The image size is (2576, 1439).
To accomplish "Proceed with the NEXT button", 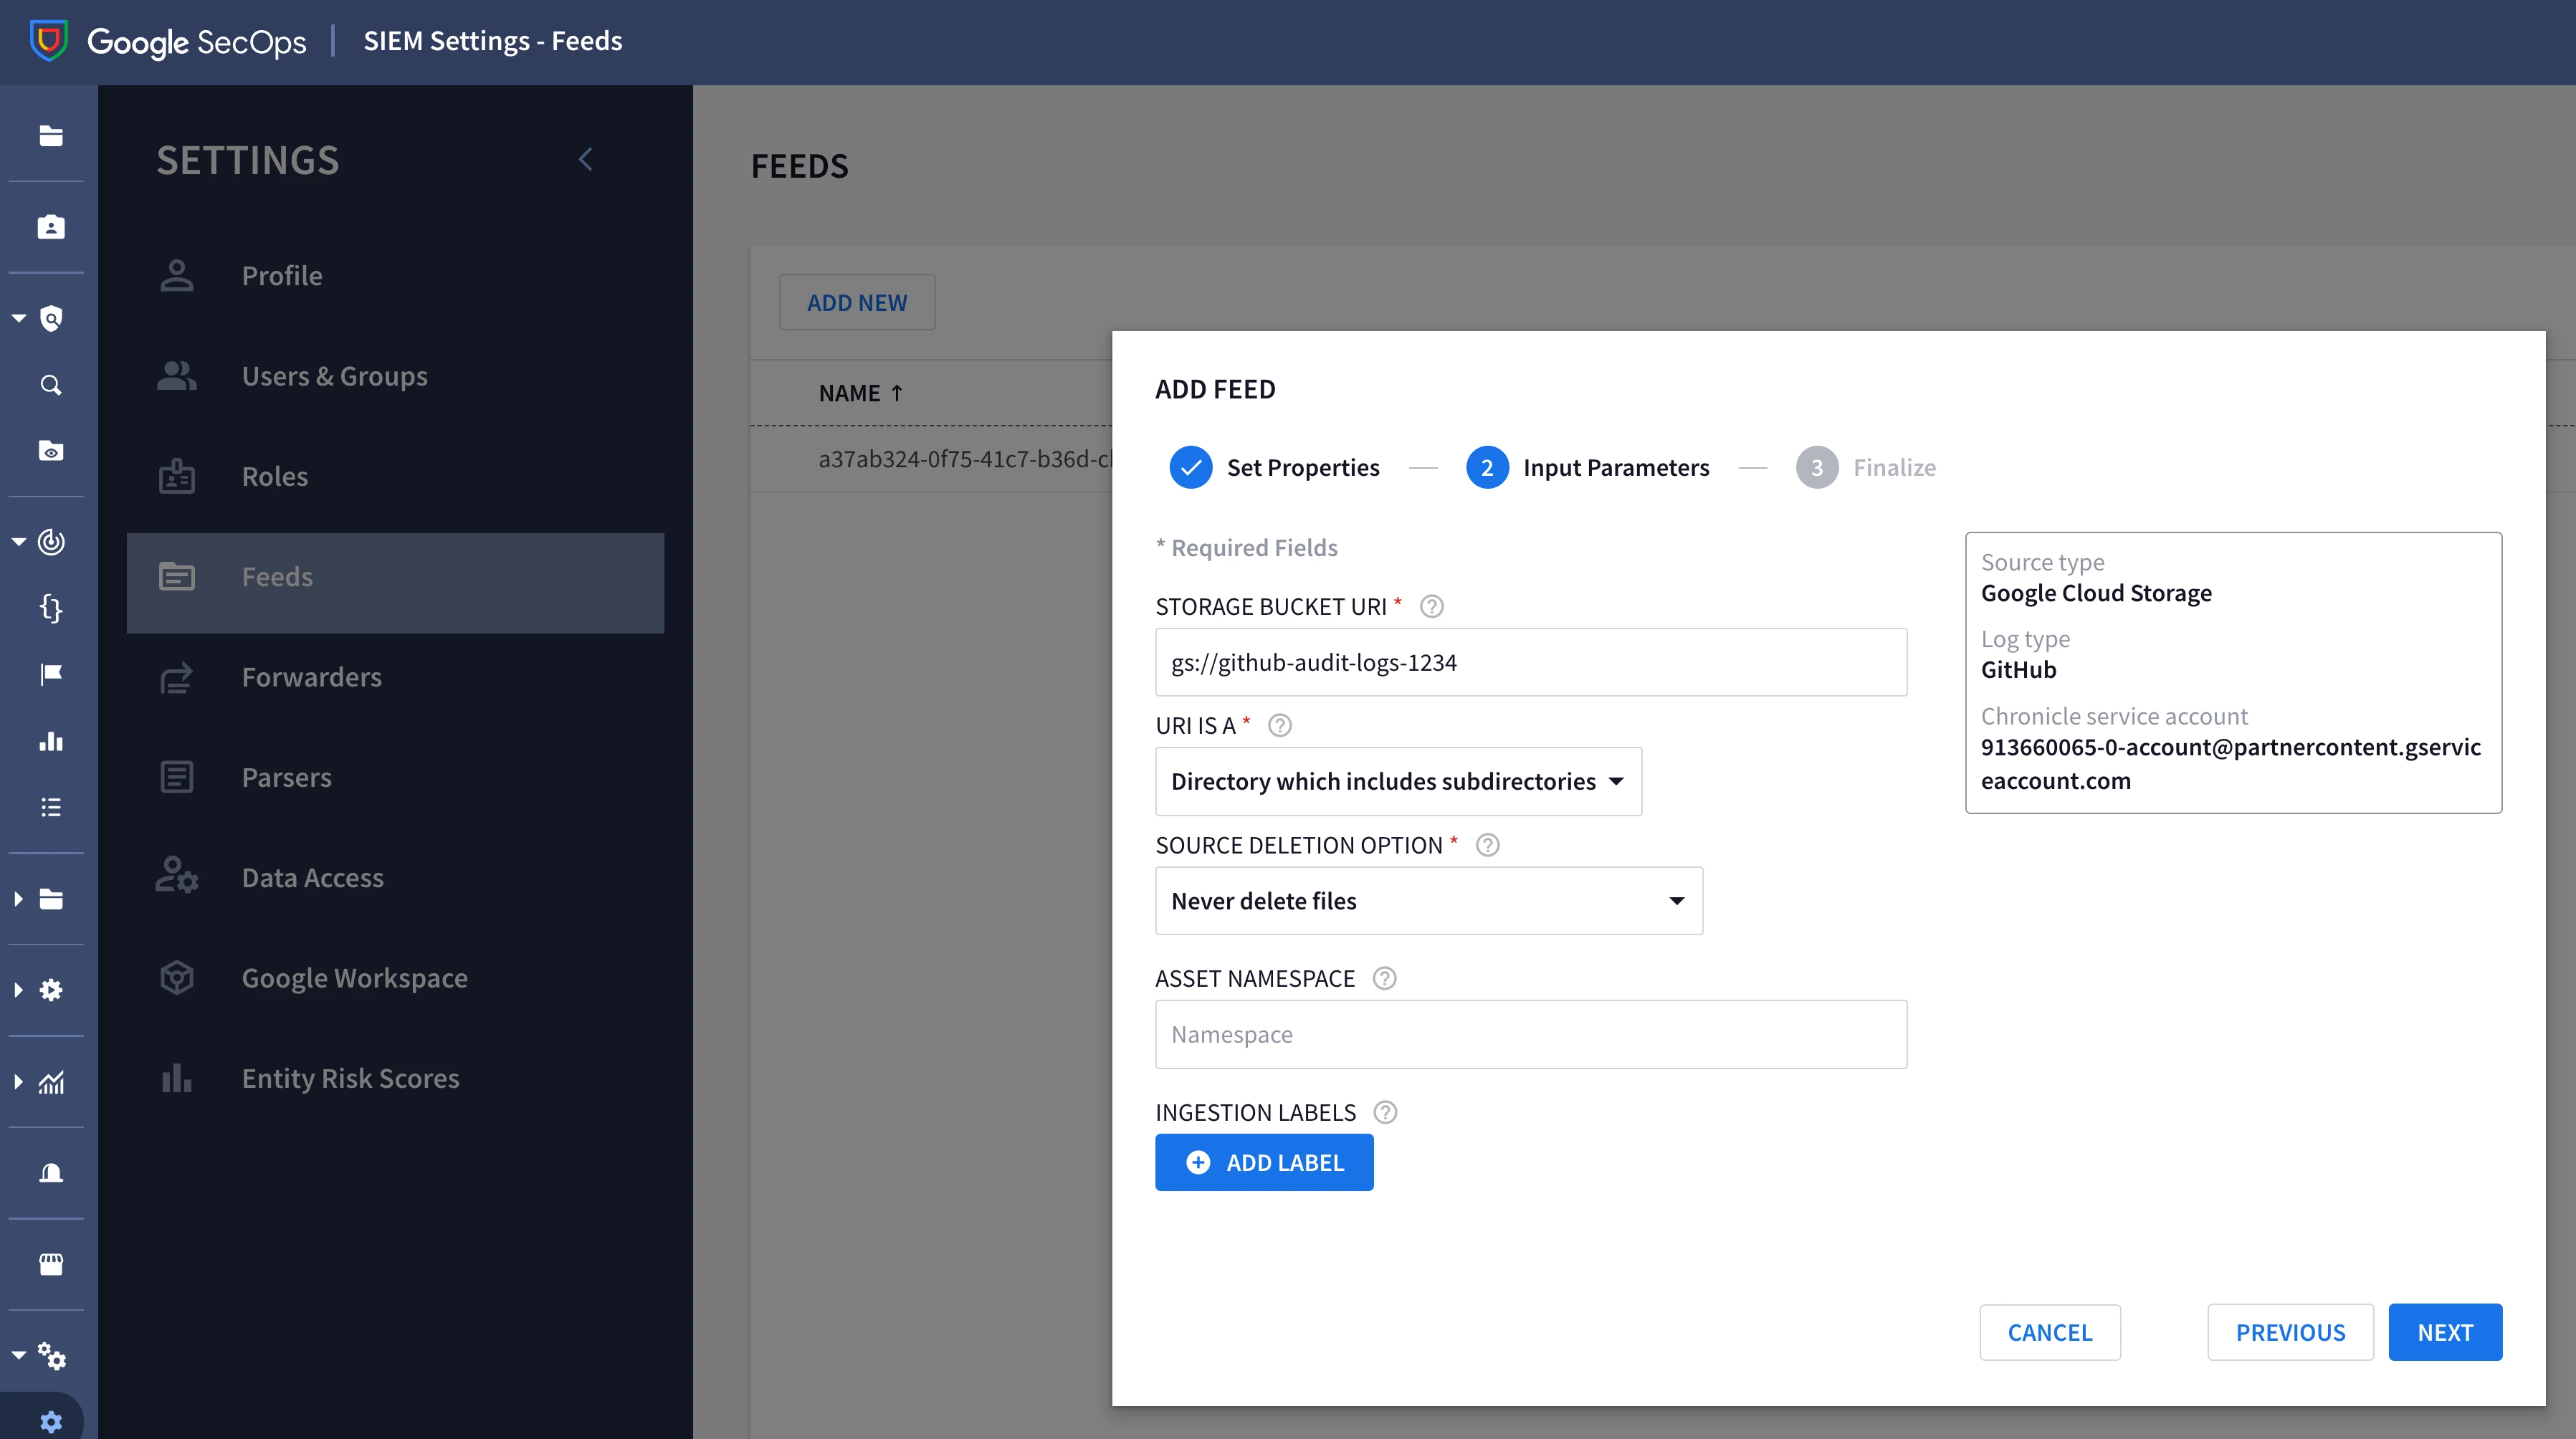I will 2445,1332.
